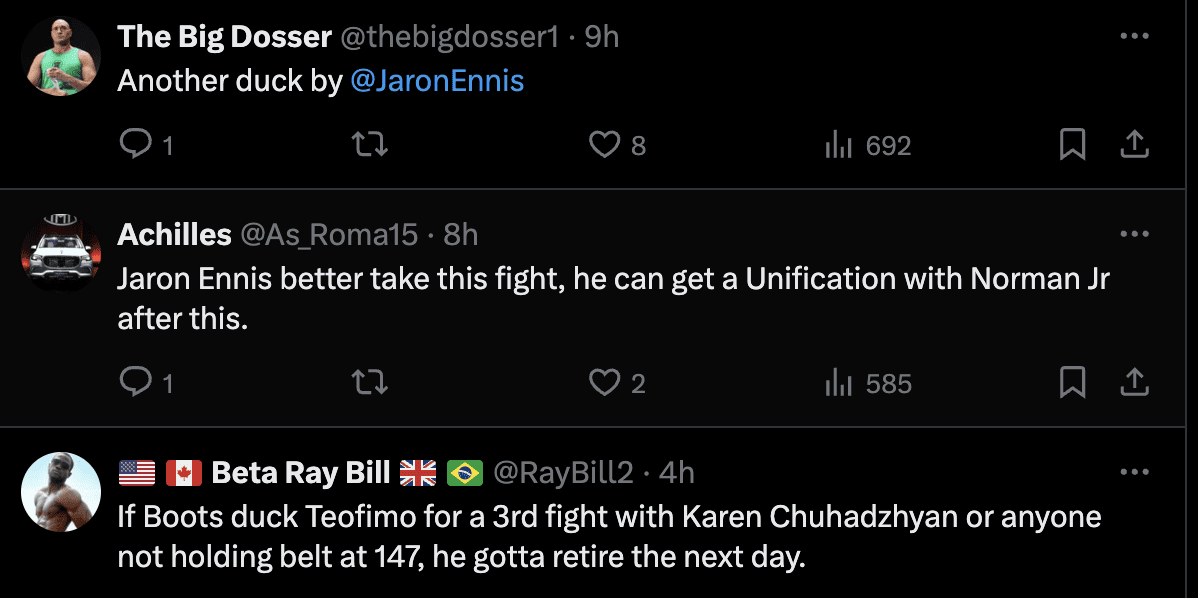This screenshot has height=598, width=1198.
Task: Retweet the Achilles post
Action: (x=372, y=382)
